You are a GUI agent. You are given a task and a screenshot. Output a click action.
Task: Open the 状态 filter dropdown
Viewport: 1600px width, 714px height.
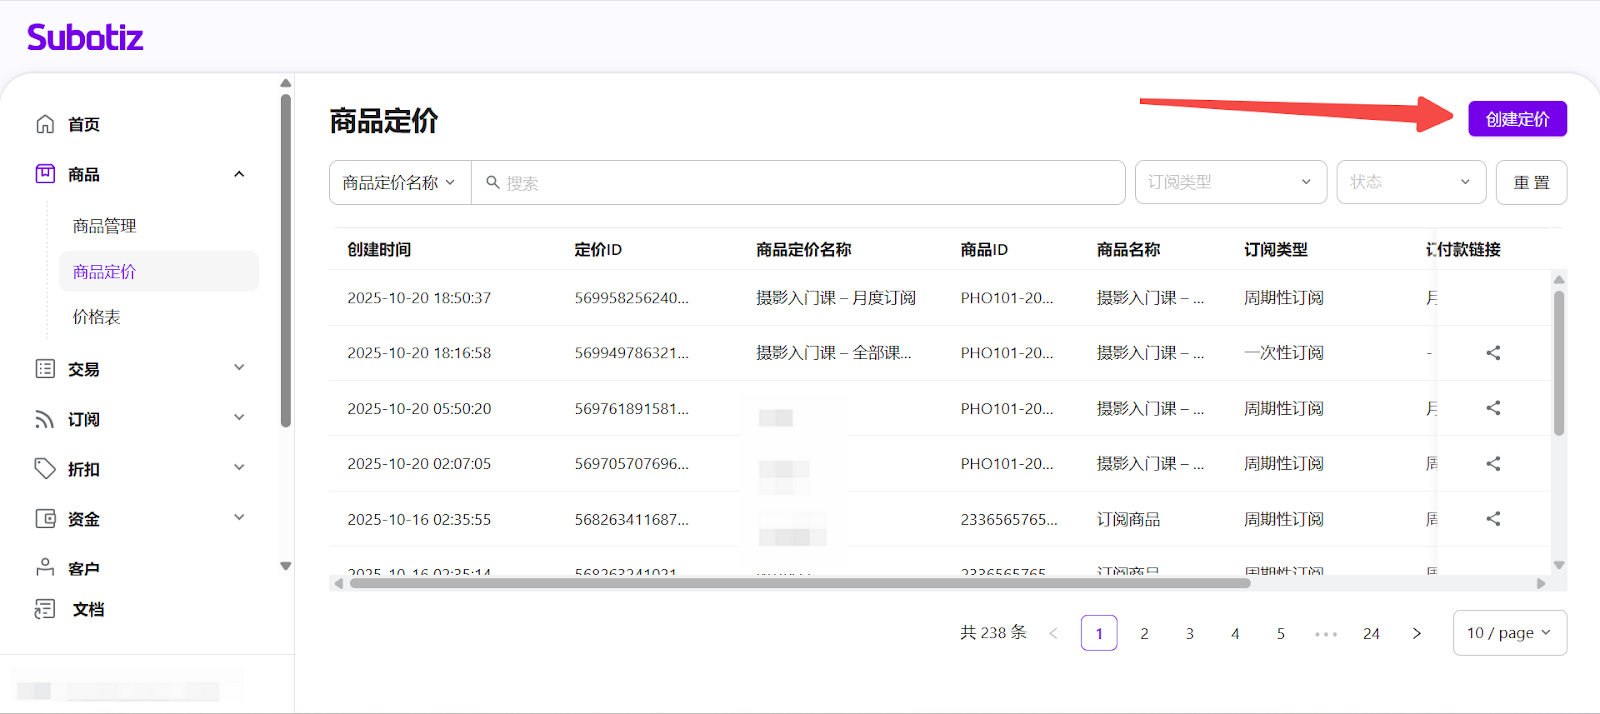click(1410, 182)
